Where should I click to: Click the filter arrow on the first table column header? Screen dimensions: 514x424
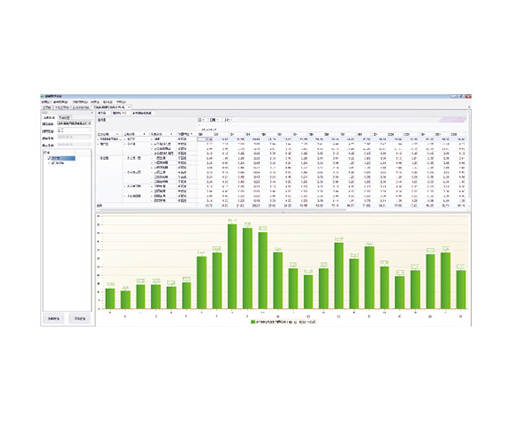coord(117,134)
